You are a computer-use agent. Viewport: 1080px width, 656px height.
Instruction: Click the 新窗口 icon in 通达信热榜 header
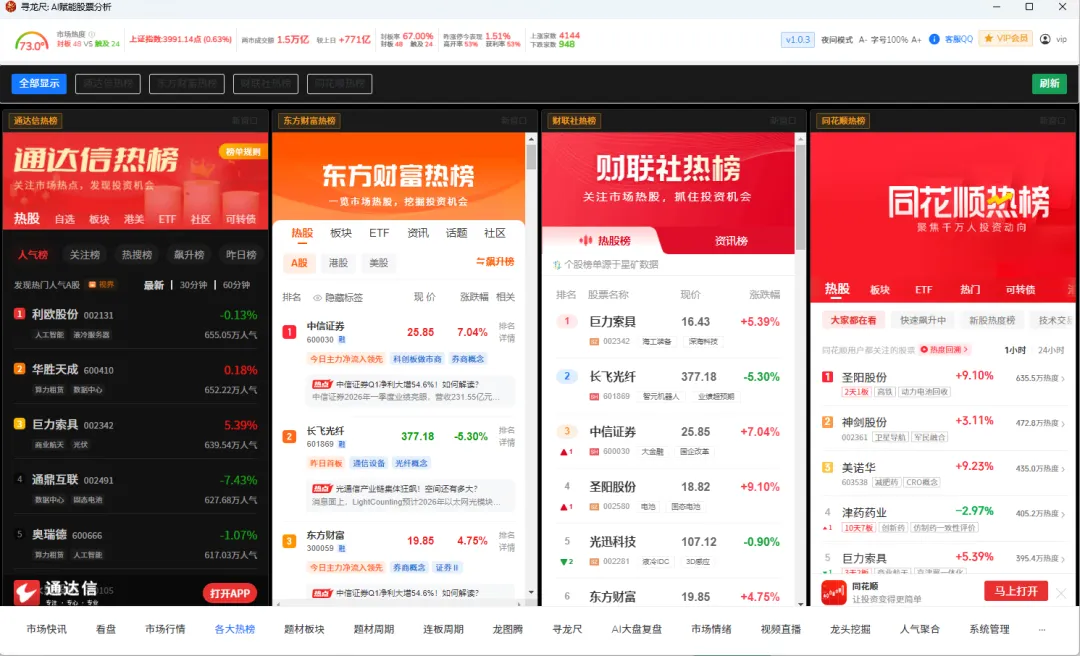[x=245, y=121]
